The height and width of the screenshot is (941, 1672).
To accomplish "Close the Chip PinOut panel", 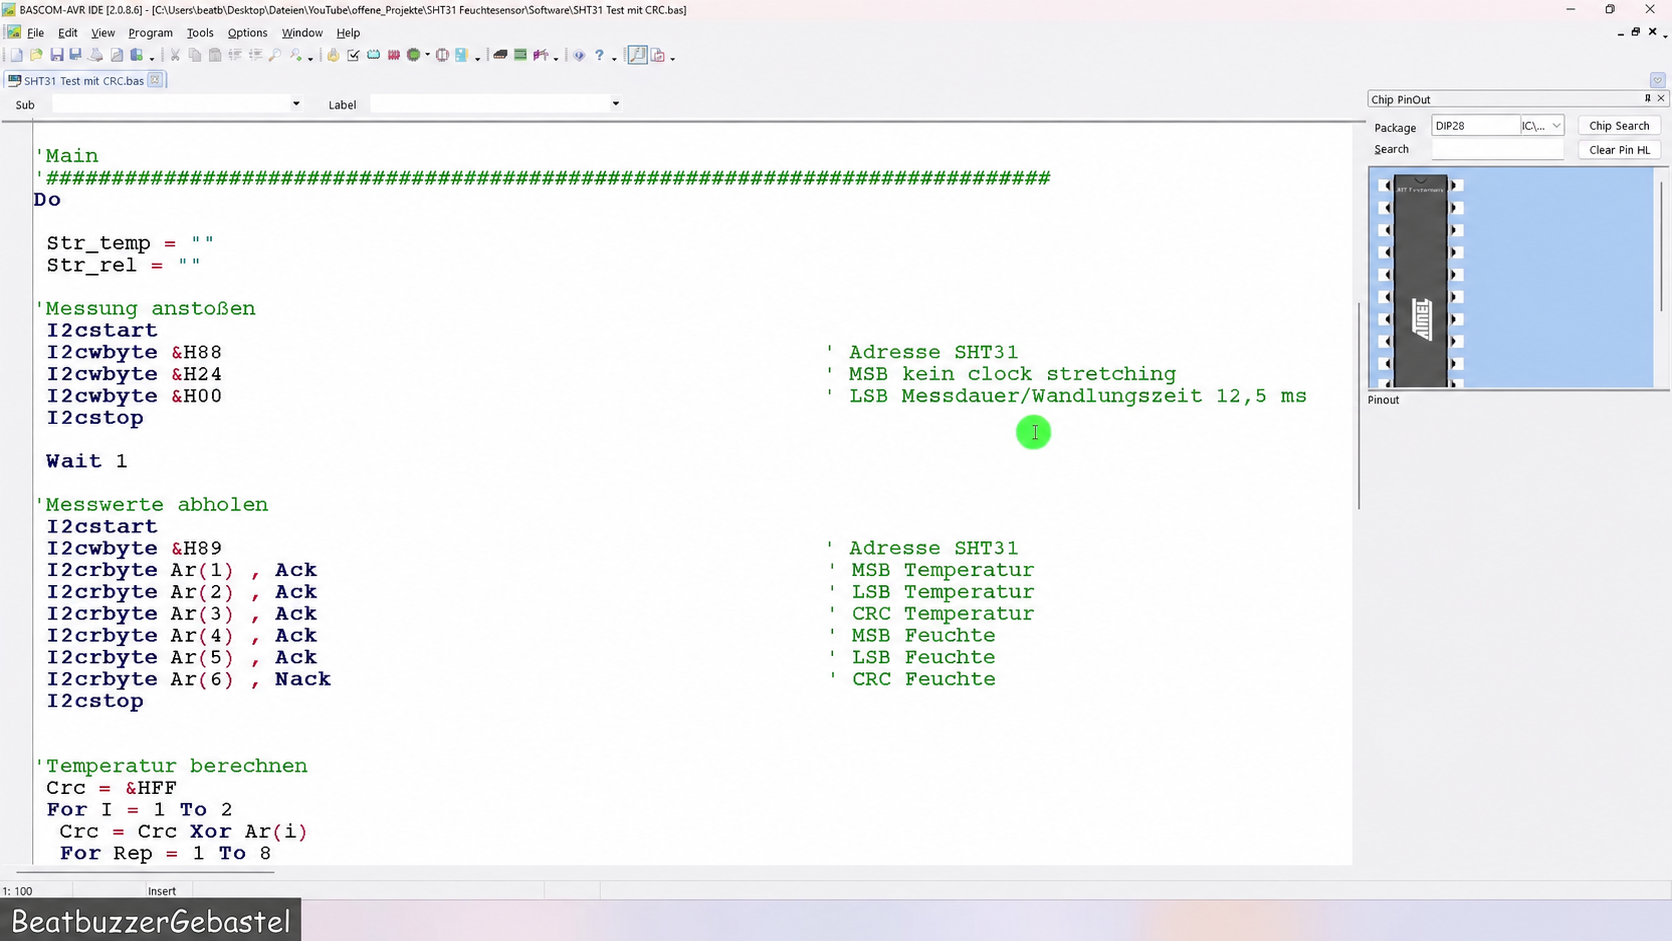I will pyautogui.click(x=1661, y=98).
